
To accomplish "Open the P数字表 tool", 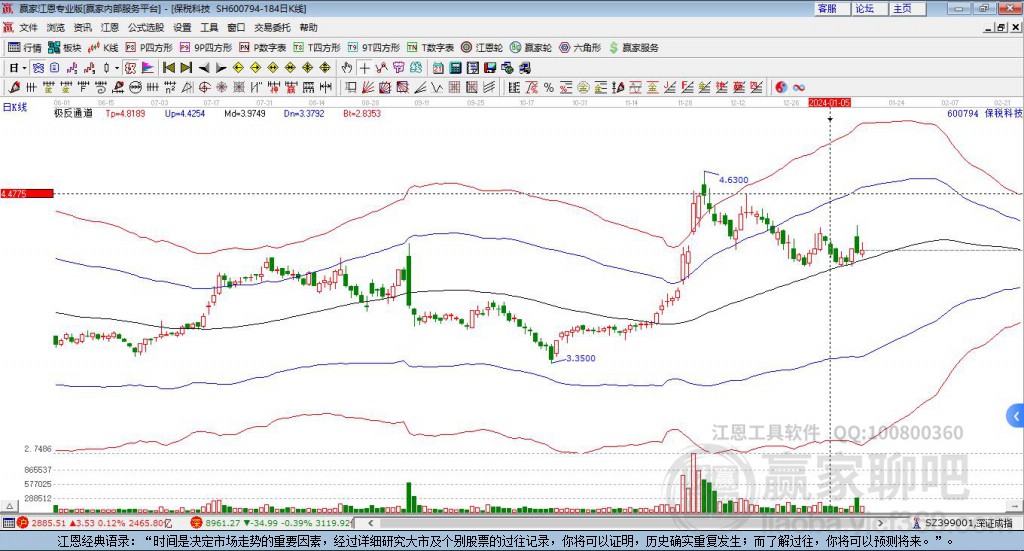I will click(x=263, y=48).
